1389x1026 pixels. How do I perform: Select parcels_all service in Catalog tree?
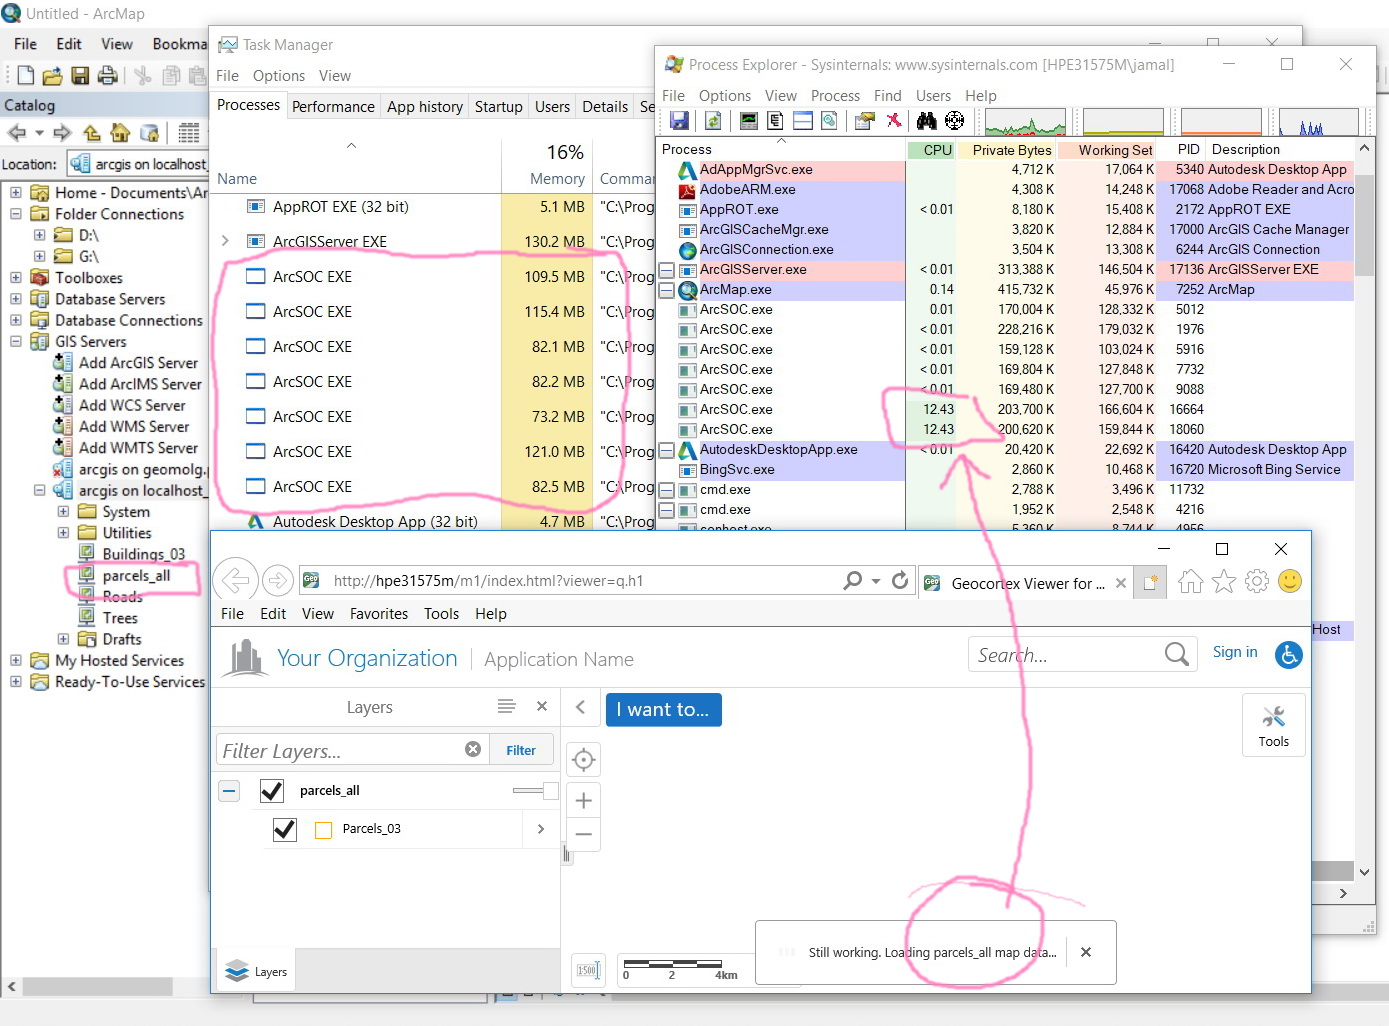pyautogui.click(x=135, y=576)
